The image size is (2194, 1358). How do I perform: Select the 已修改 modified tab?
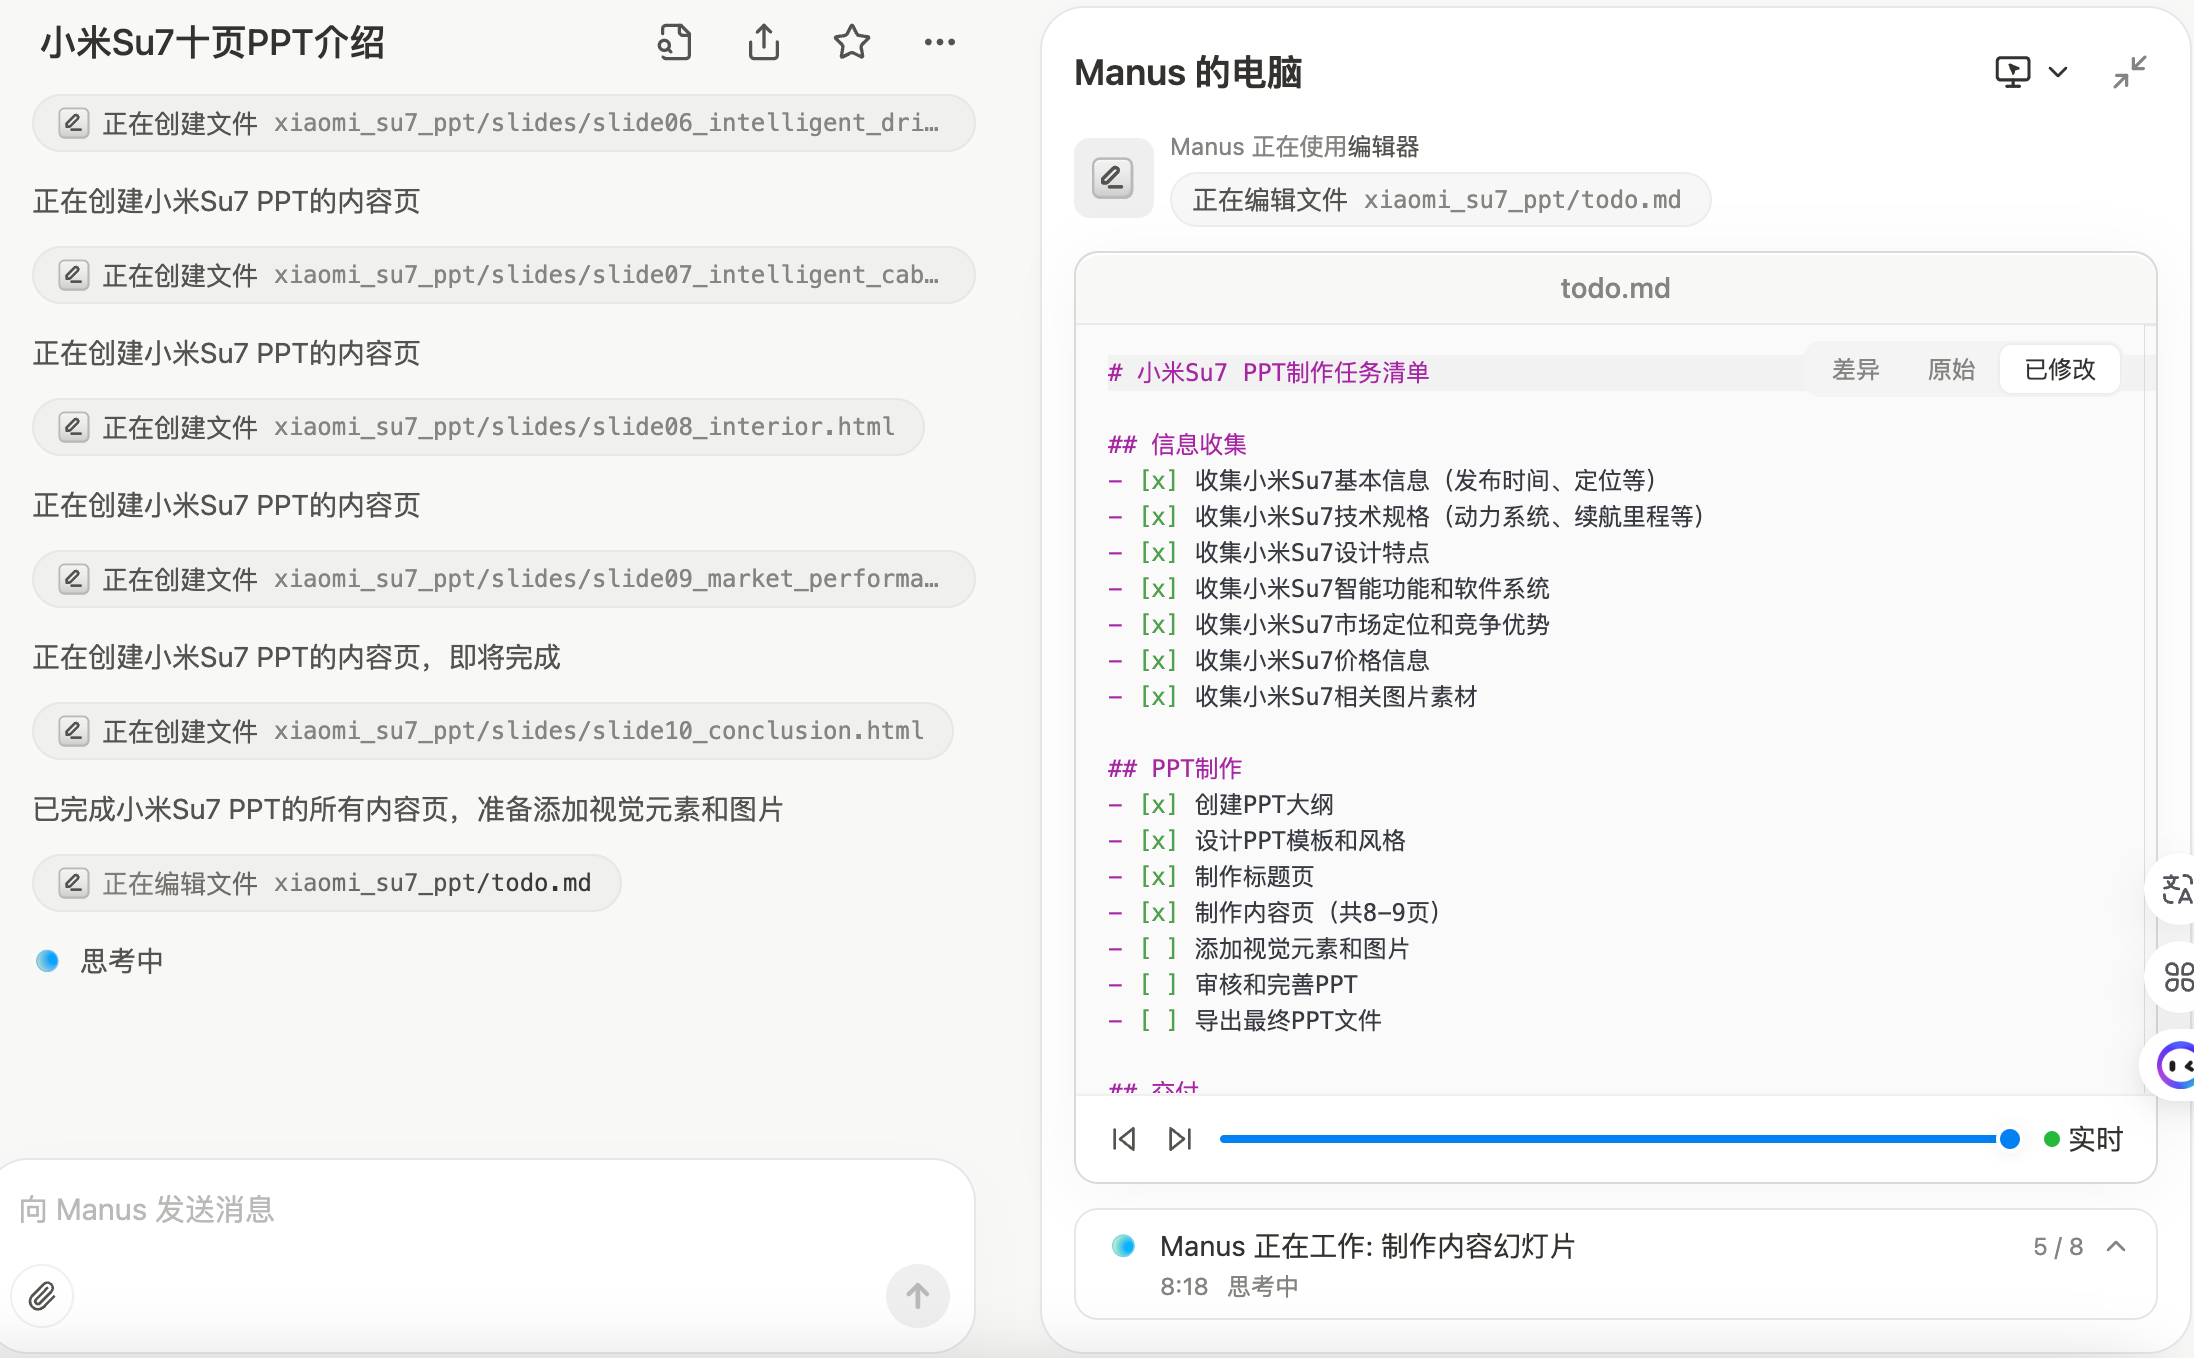(x=2060, y=370)
